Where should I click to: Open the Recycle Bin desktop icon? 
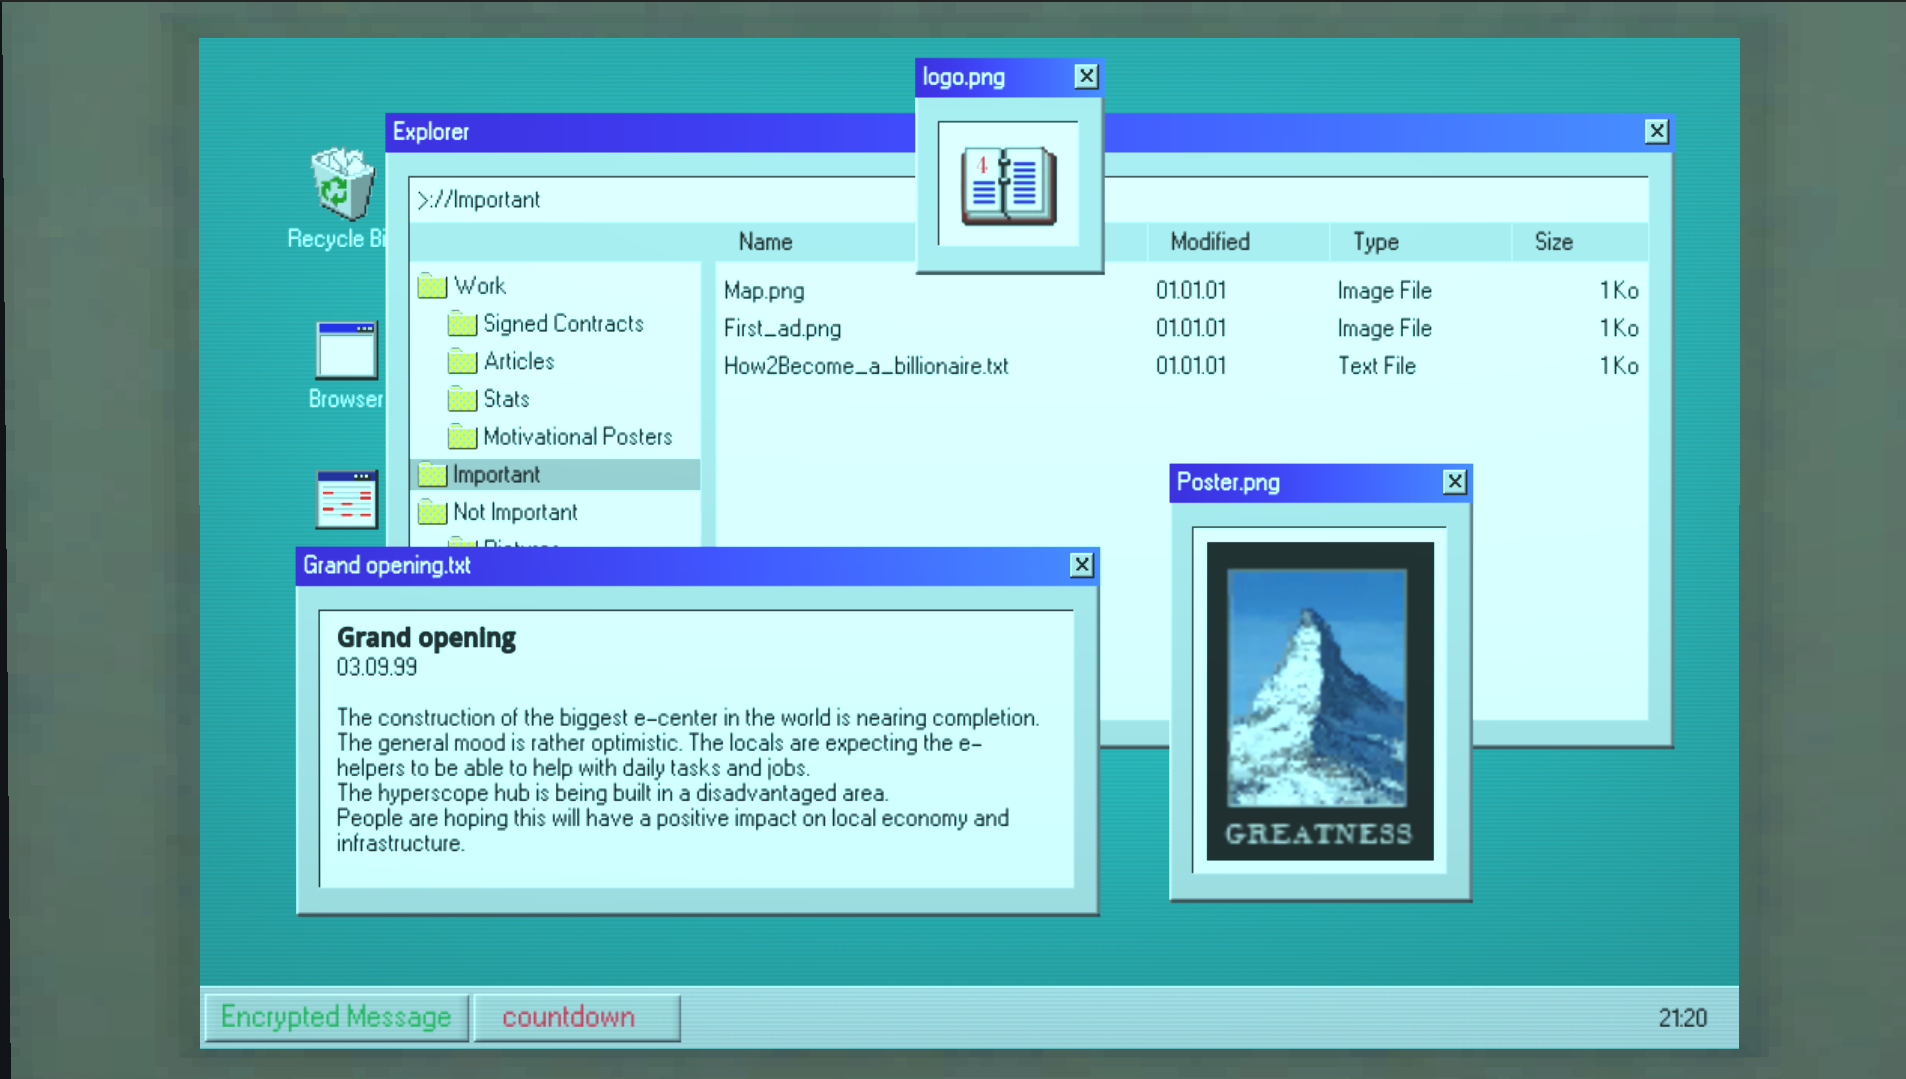click(x=342, y=184)
